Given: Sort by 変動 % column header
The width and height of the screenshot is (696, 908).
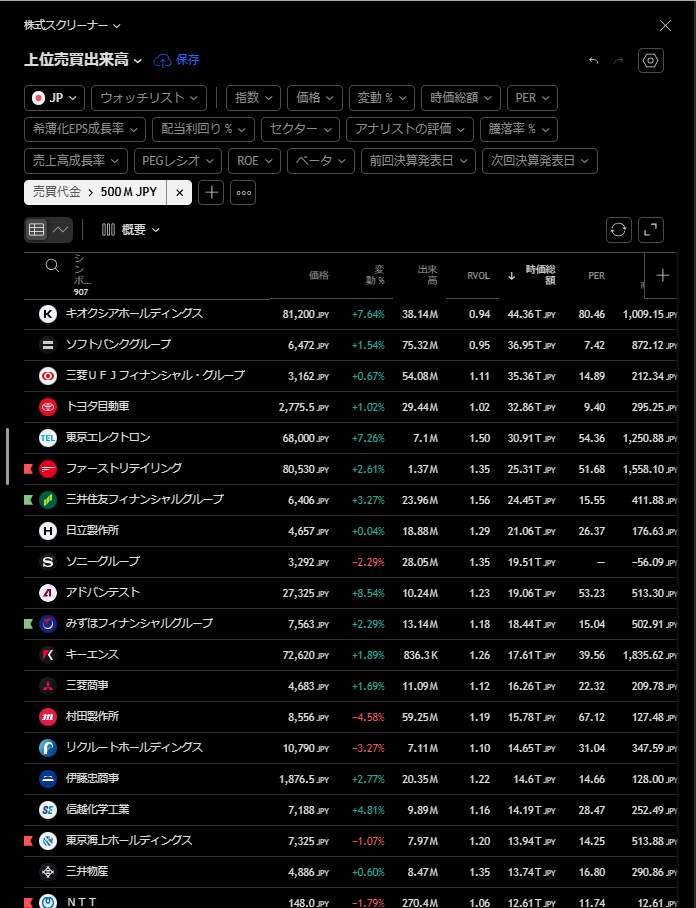Looking at the screenshot, I should 375,275.
